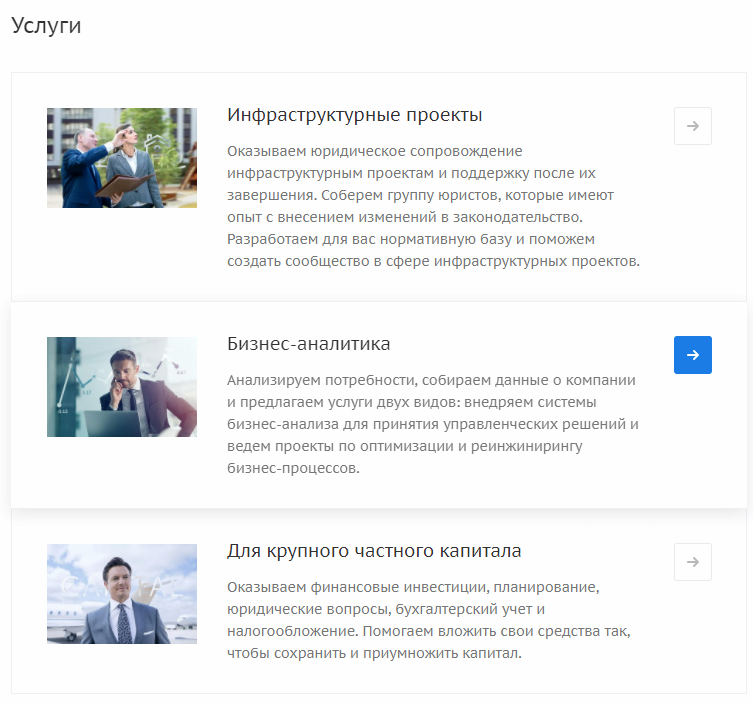Open the Бизнес-аналитика heading link
The height and width of the screenshot is (704, 753).
(x=308, y=344)
